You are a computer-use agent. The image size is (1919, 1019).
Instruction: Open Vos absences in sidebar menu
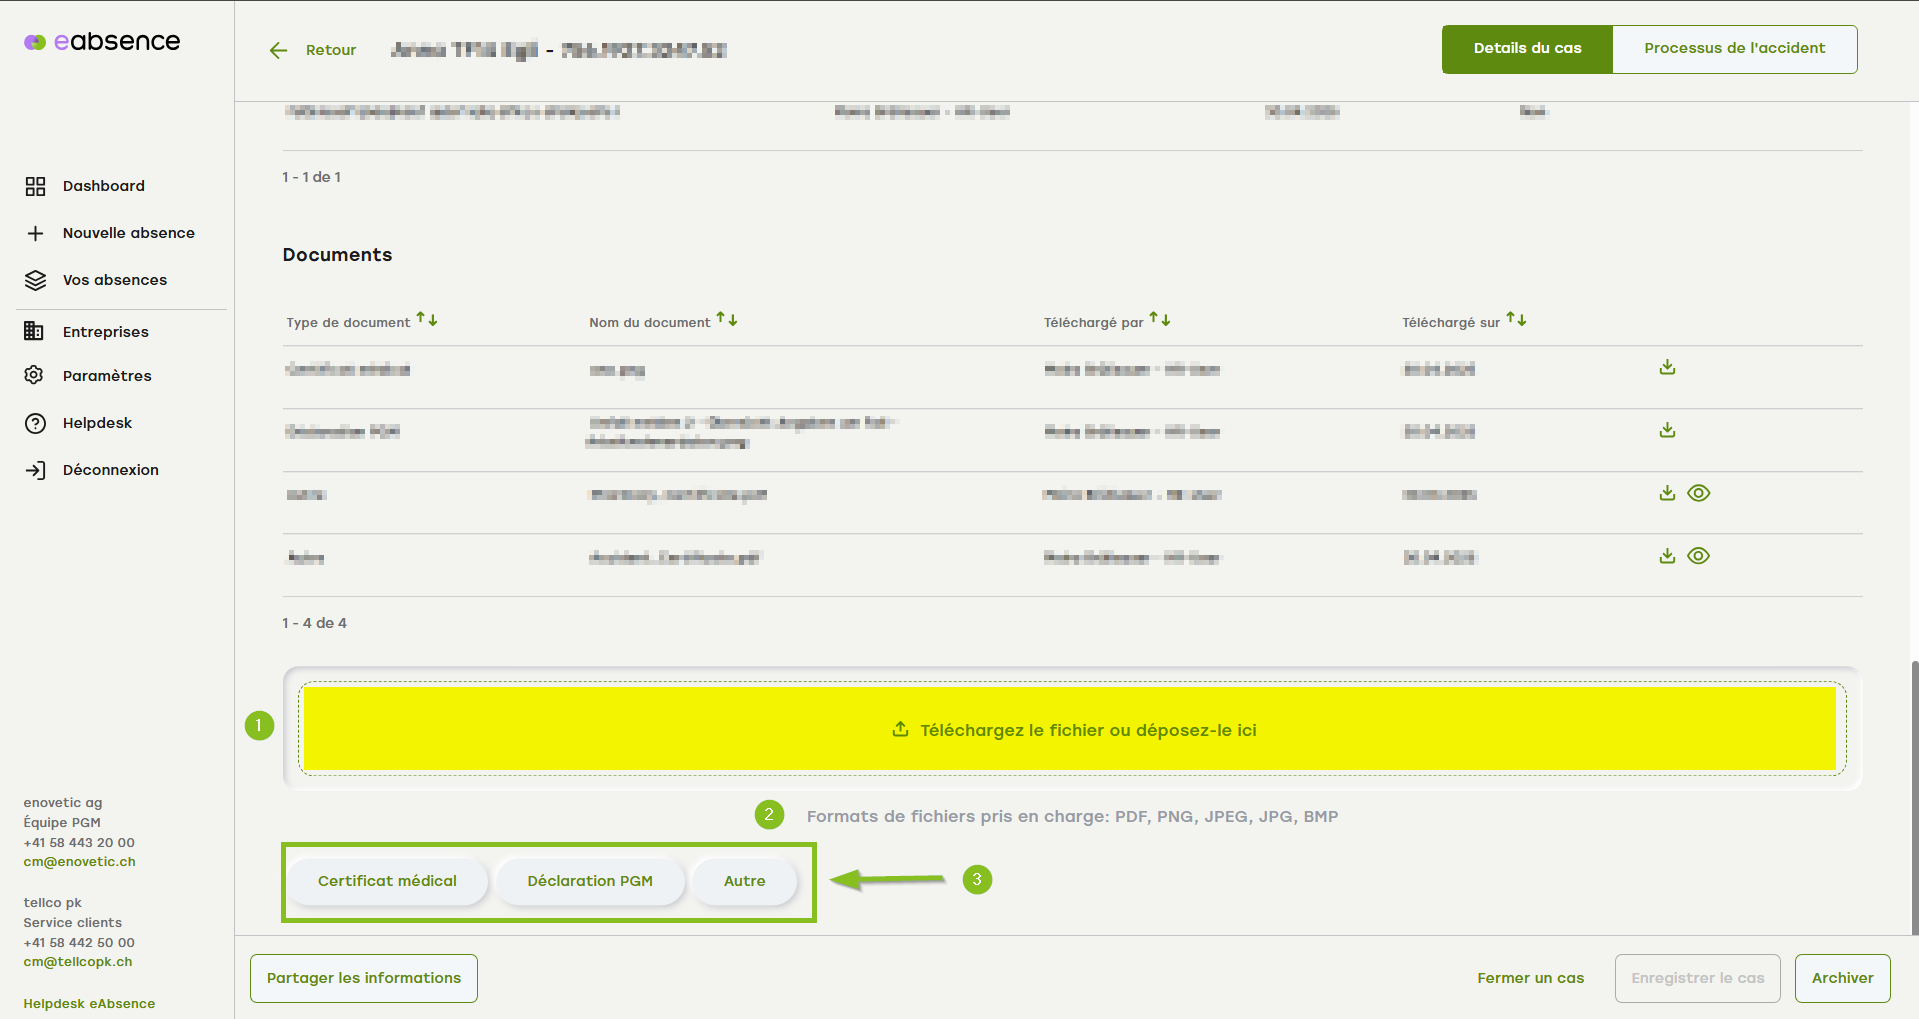tap(114, 280)
